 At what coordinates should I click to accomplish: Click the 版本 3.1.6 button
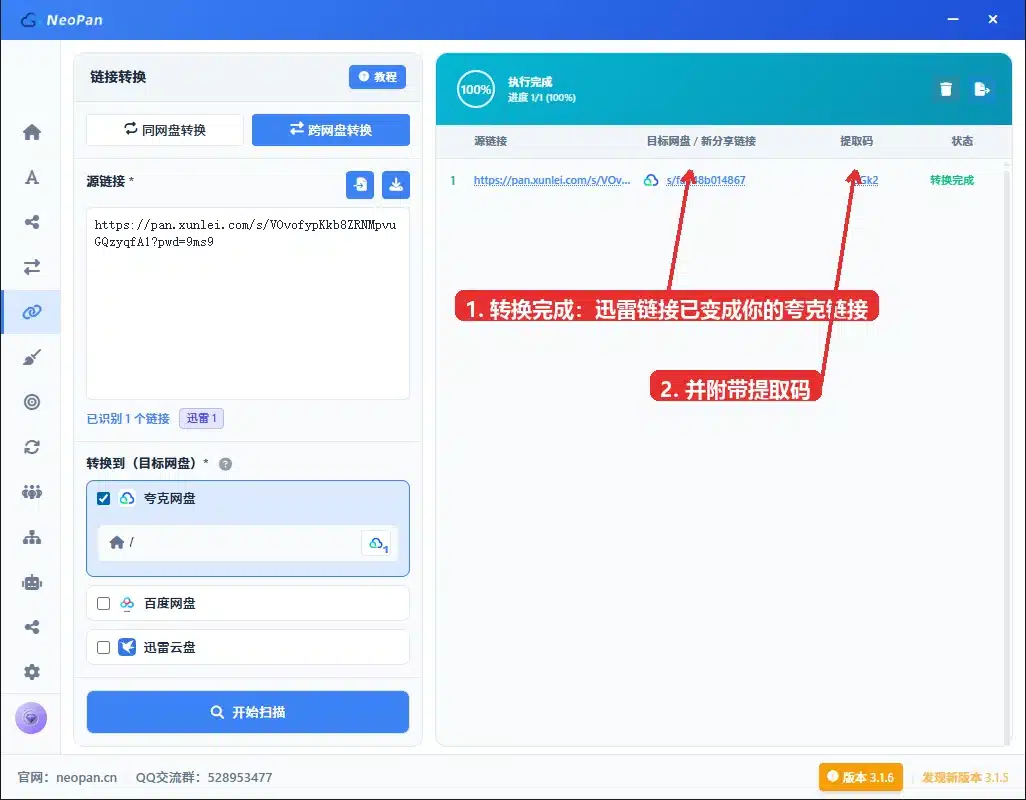pos(860,777)
